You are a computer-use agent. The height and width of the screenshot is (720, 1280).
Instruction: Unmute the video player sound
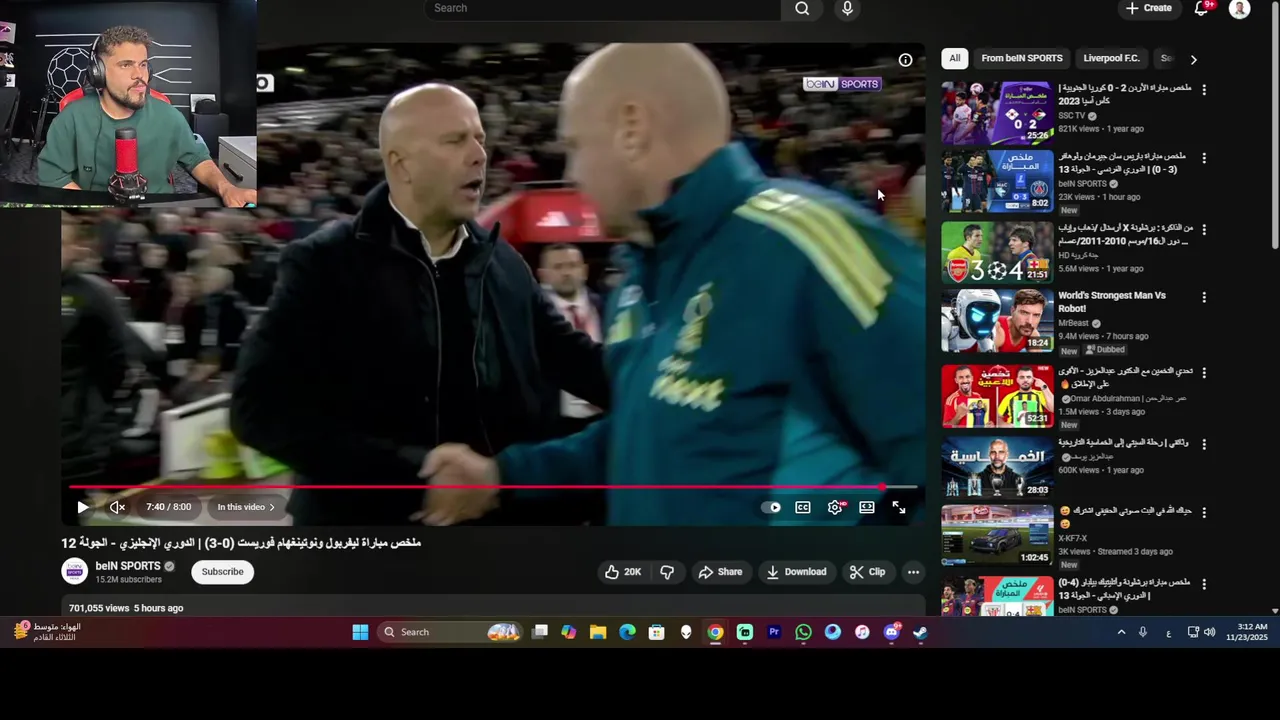tap(117, 507)
